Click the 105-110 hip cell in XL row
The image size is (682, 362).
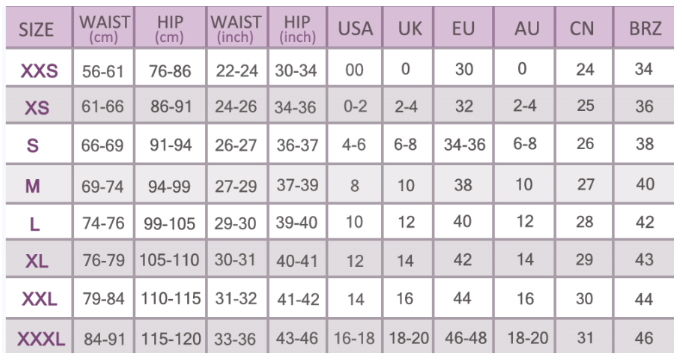(170, 260)
